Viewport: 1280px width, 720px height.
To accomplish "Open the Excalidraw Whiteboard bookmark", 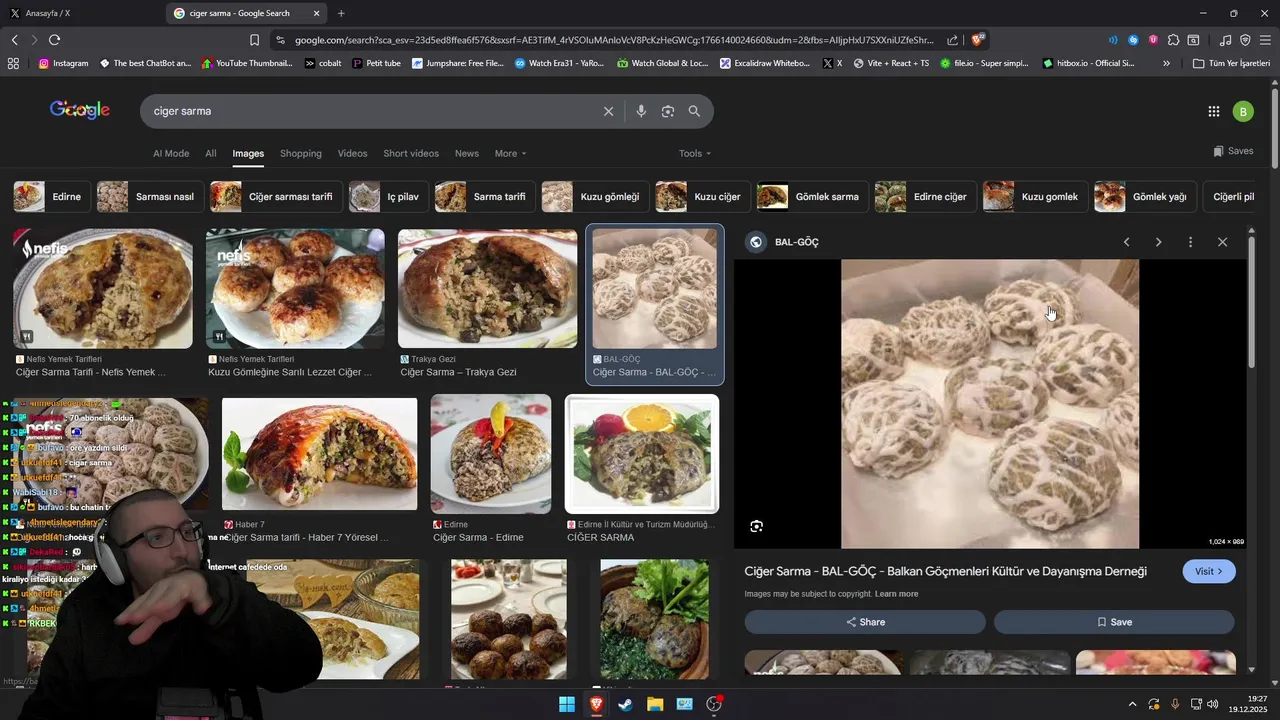I will (x=764, y=63).
